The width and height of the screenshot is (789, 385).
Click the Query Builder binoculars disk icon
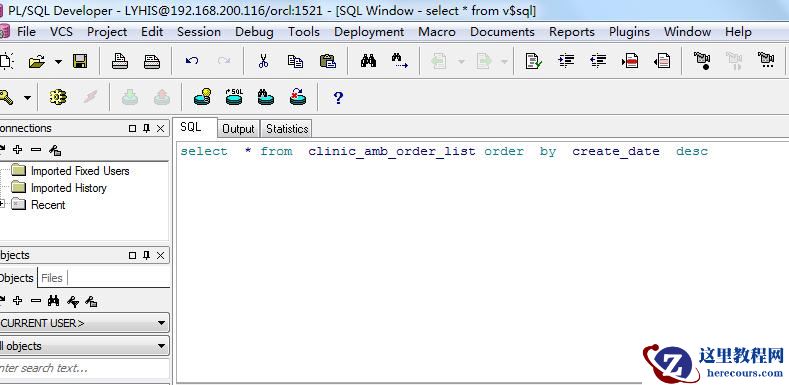click(266, 97)
